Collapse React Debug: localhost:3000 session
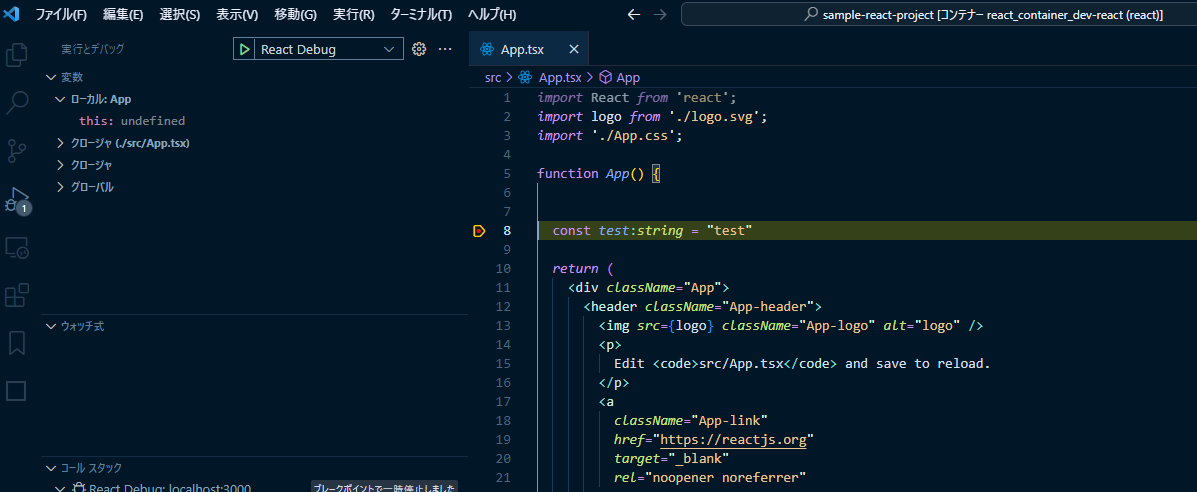1197x492 pixels. 60,487
